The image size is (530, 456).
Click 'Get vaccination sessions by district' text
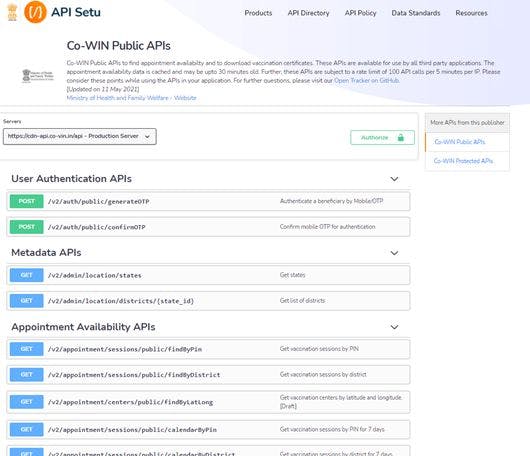tap(323, 374)
